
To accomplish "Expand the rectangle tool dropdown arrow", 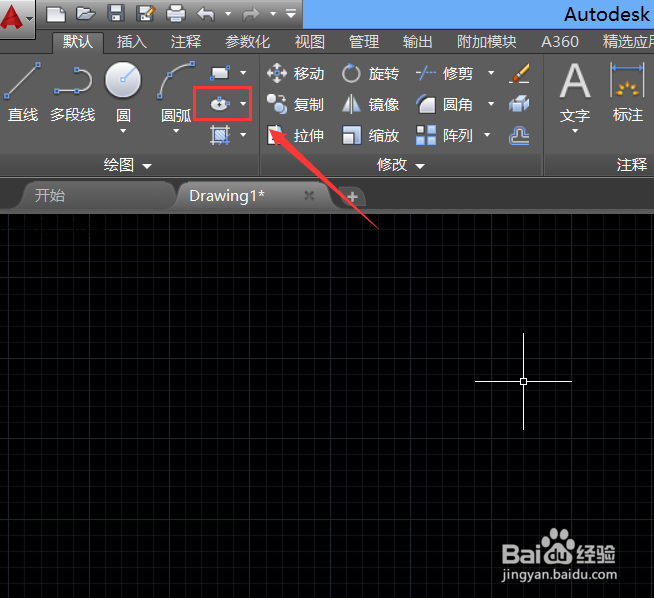I will point(243,73).
